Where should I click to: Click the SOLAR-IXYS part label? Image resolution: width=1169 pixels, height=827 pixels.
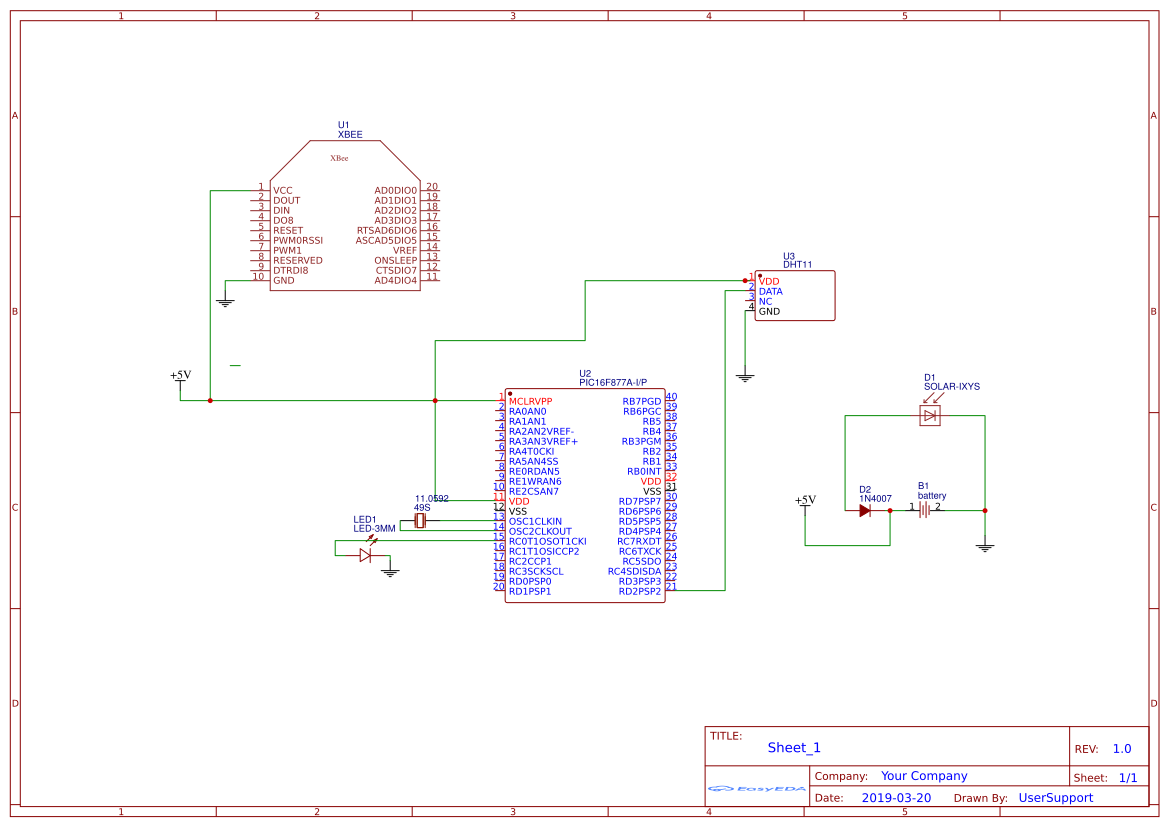951,386
